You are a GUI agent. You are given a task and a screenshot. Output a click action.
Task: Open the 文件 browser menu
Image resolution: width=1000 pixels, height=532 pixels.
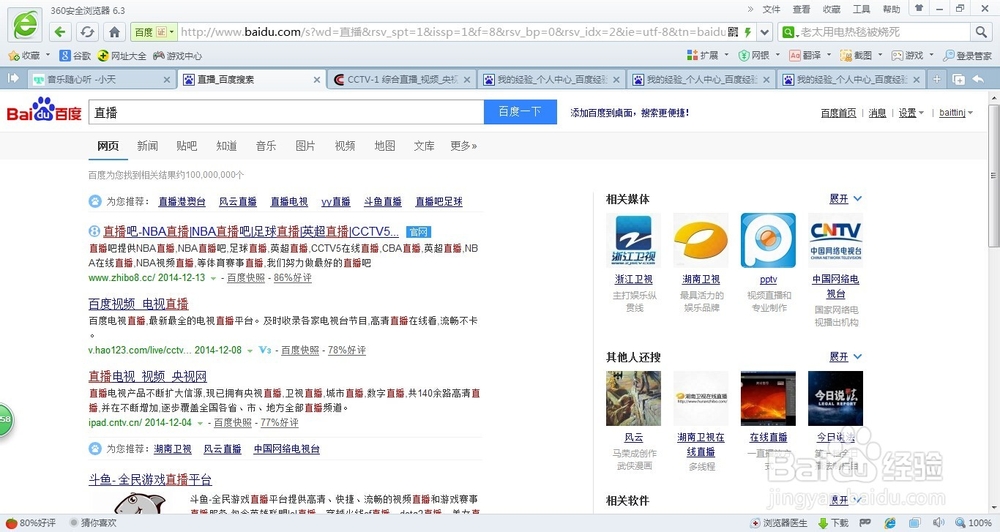771,9
